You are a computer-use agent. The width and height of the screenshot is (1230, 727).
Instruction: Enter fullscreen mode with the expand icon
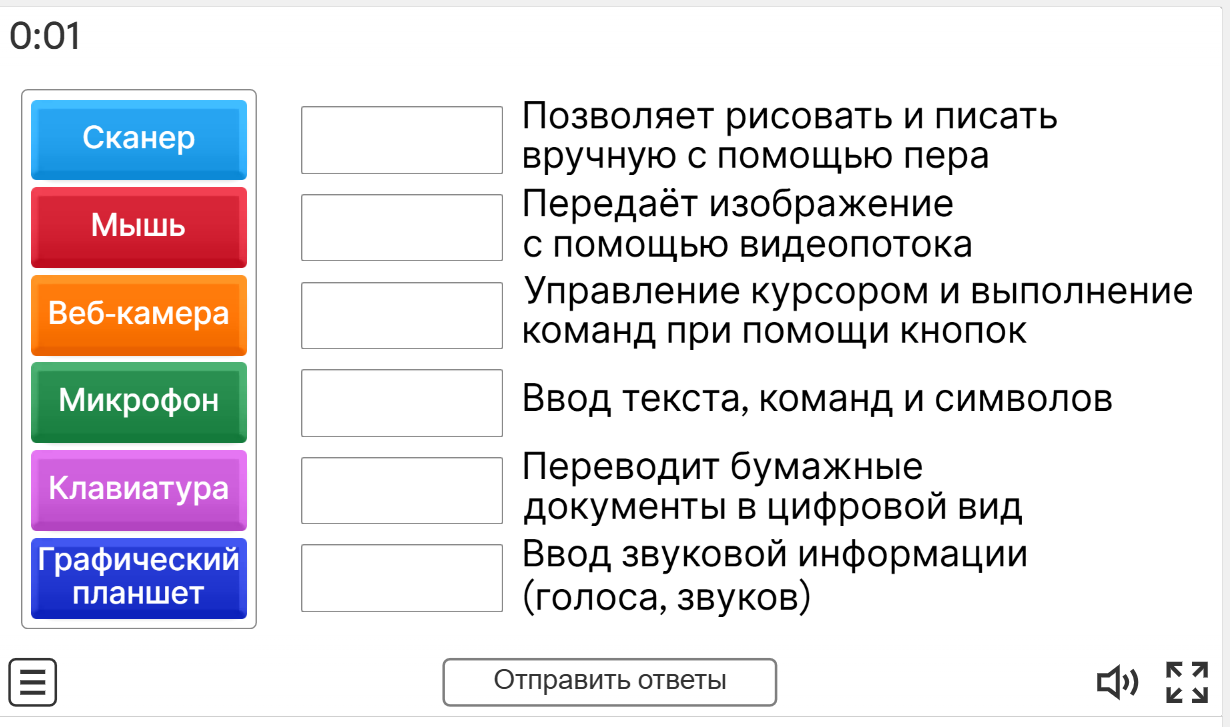(x=1187, y=682)
